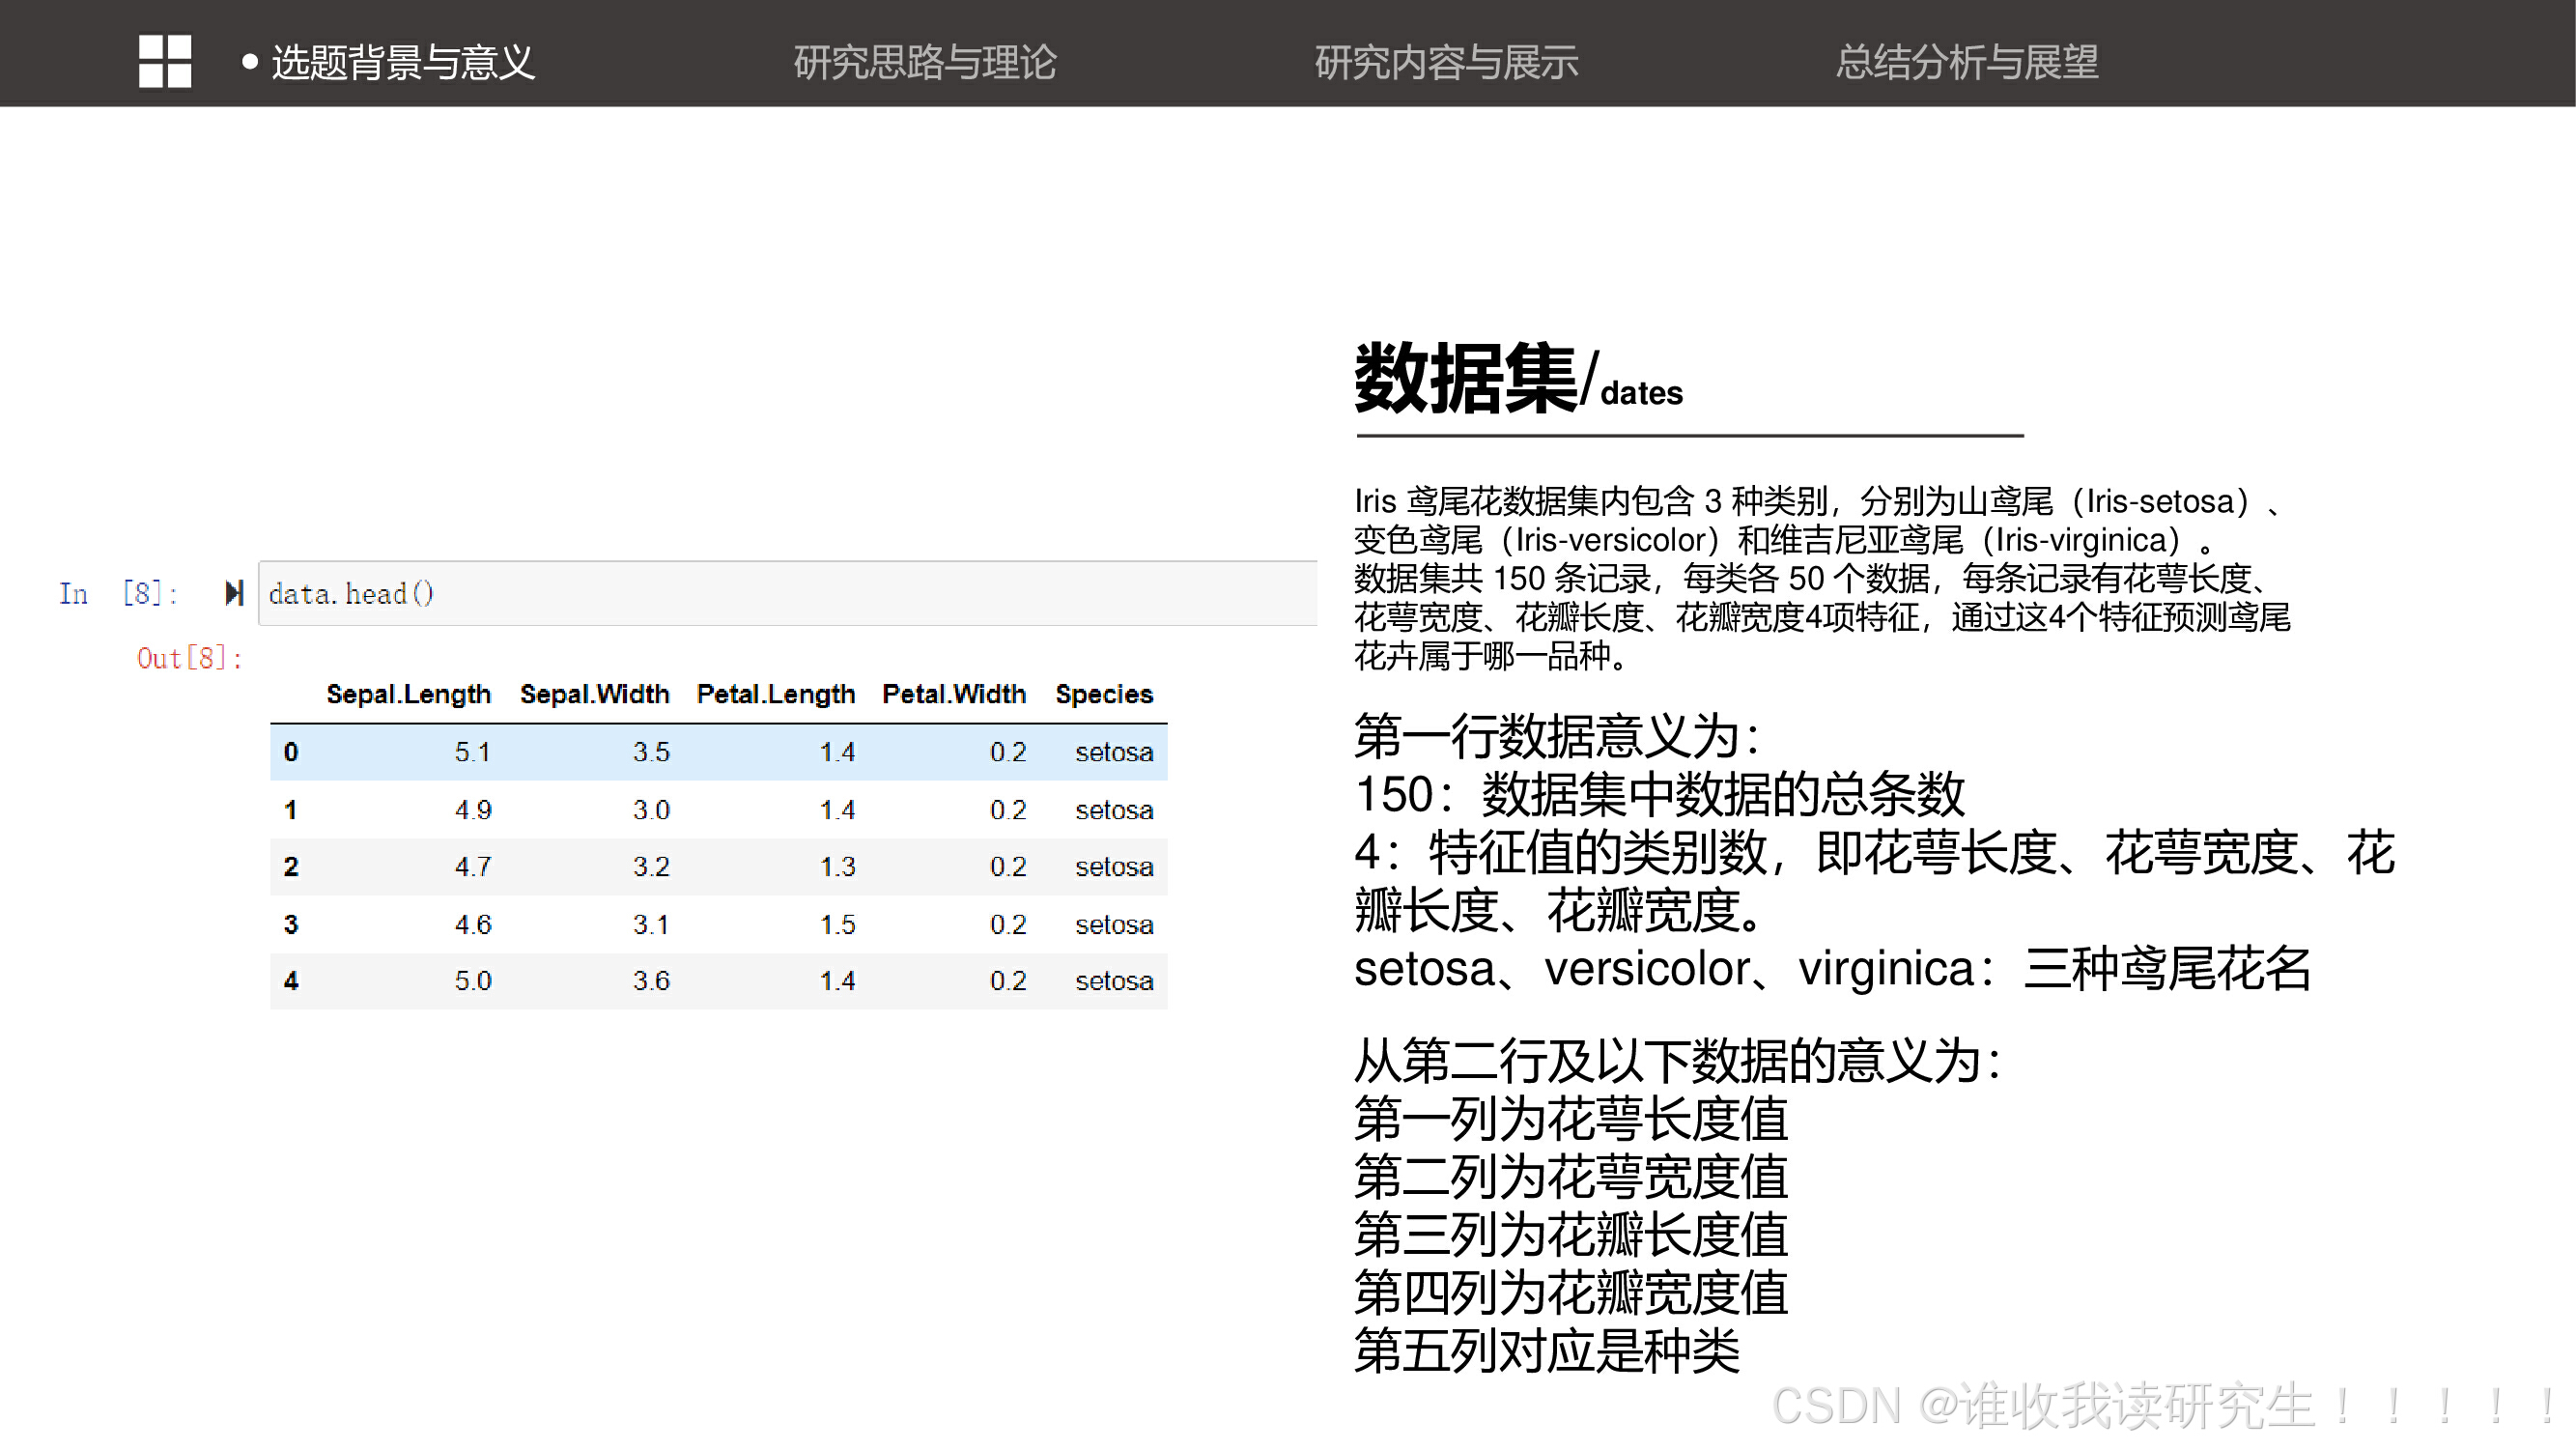Select the Petal.Length column header

click(775, 694)
